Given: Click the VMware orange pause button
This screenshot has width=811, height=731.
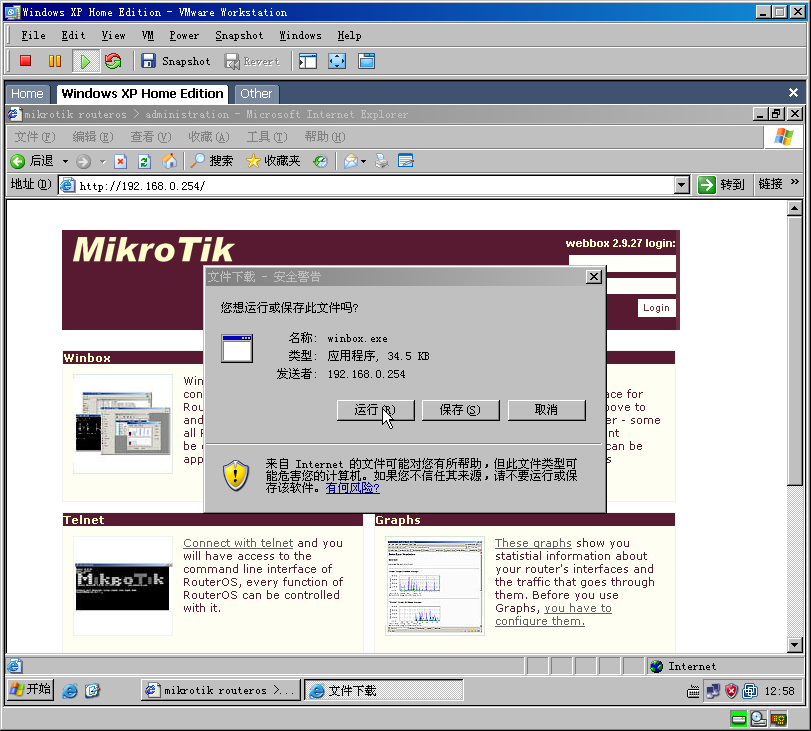Looking at the screenshot, I should point(54,61).
